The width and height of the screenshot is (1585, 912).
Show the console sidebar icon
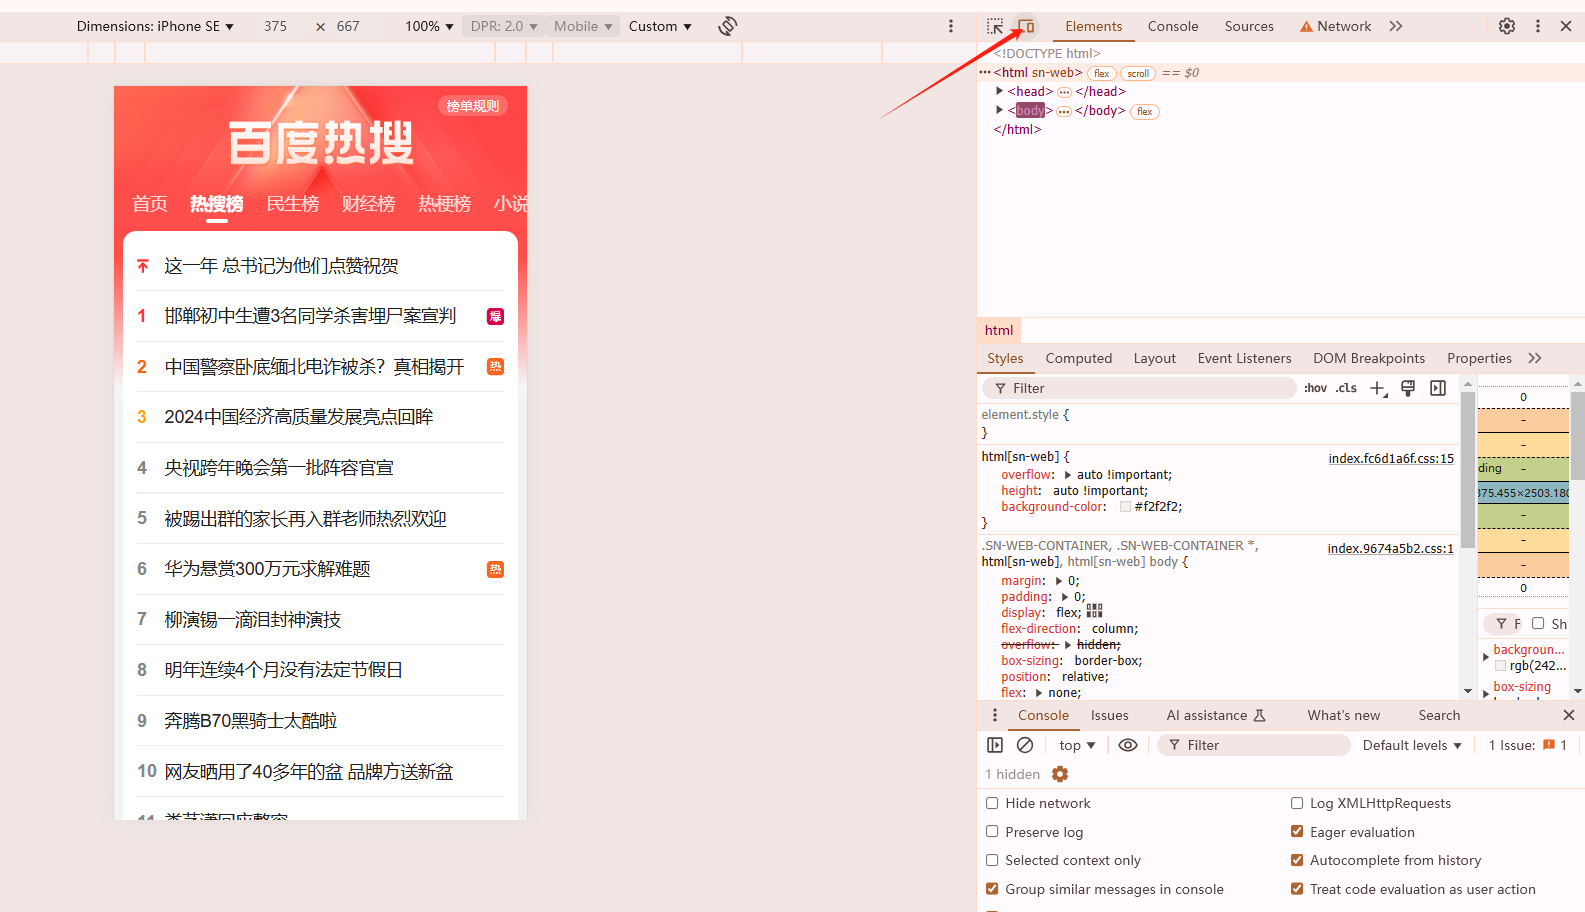(x=995, y=745)
